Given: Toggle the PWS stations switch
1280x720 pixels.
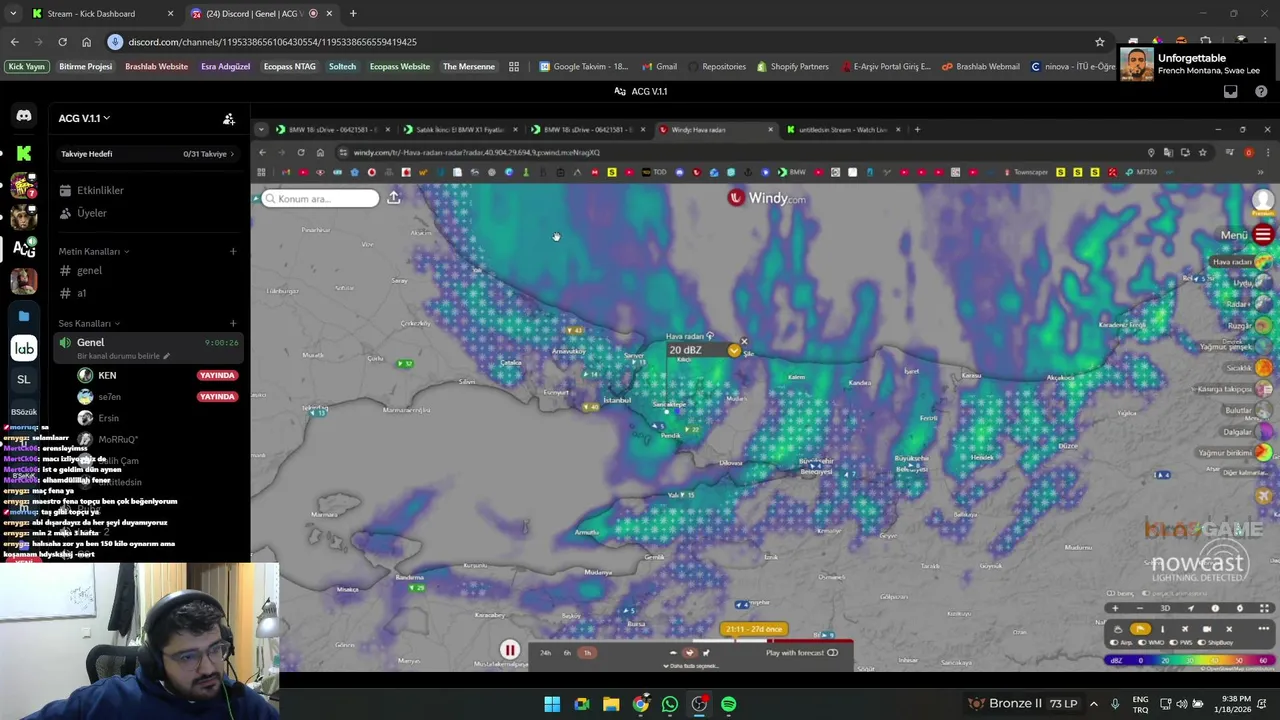Looking at the screenshot, I should coord(1173,642).
